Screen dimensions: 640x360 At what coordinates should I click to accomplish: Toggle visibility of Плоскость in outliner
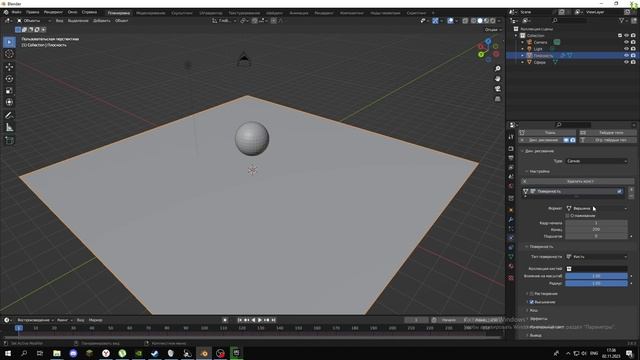pos(627,55)
